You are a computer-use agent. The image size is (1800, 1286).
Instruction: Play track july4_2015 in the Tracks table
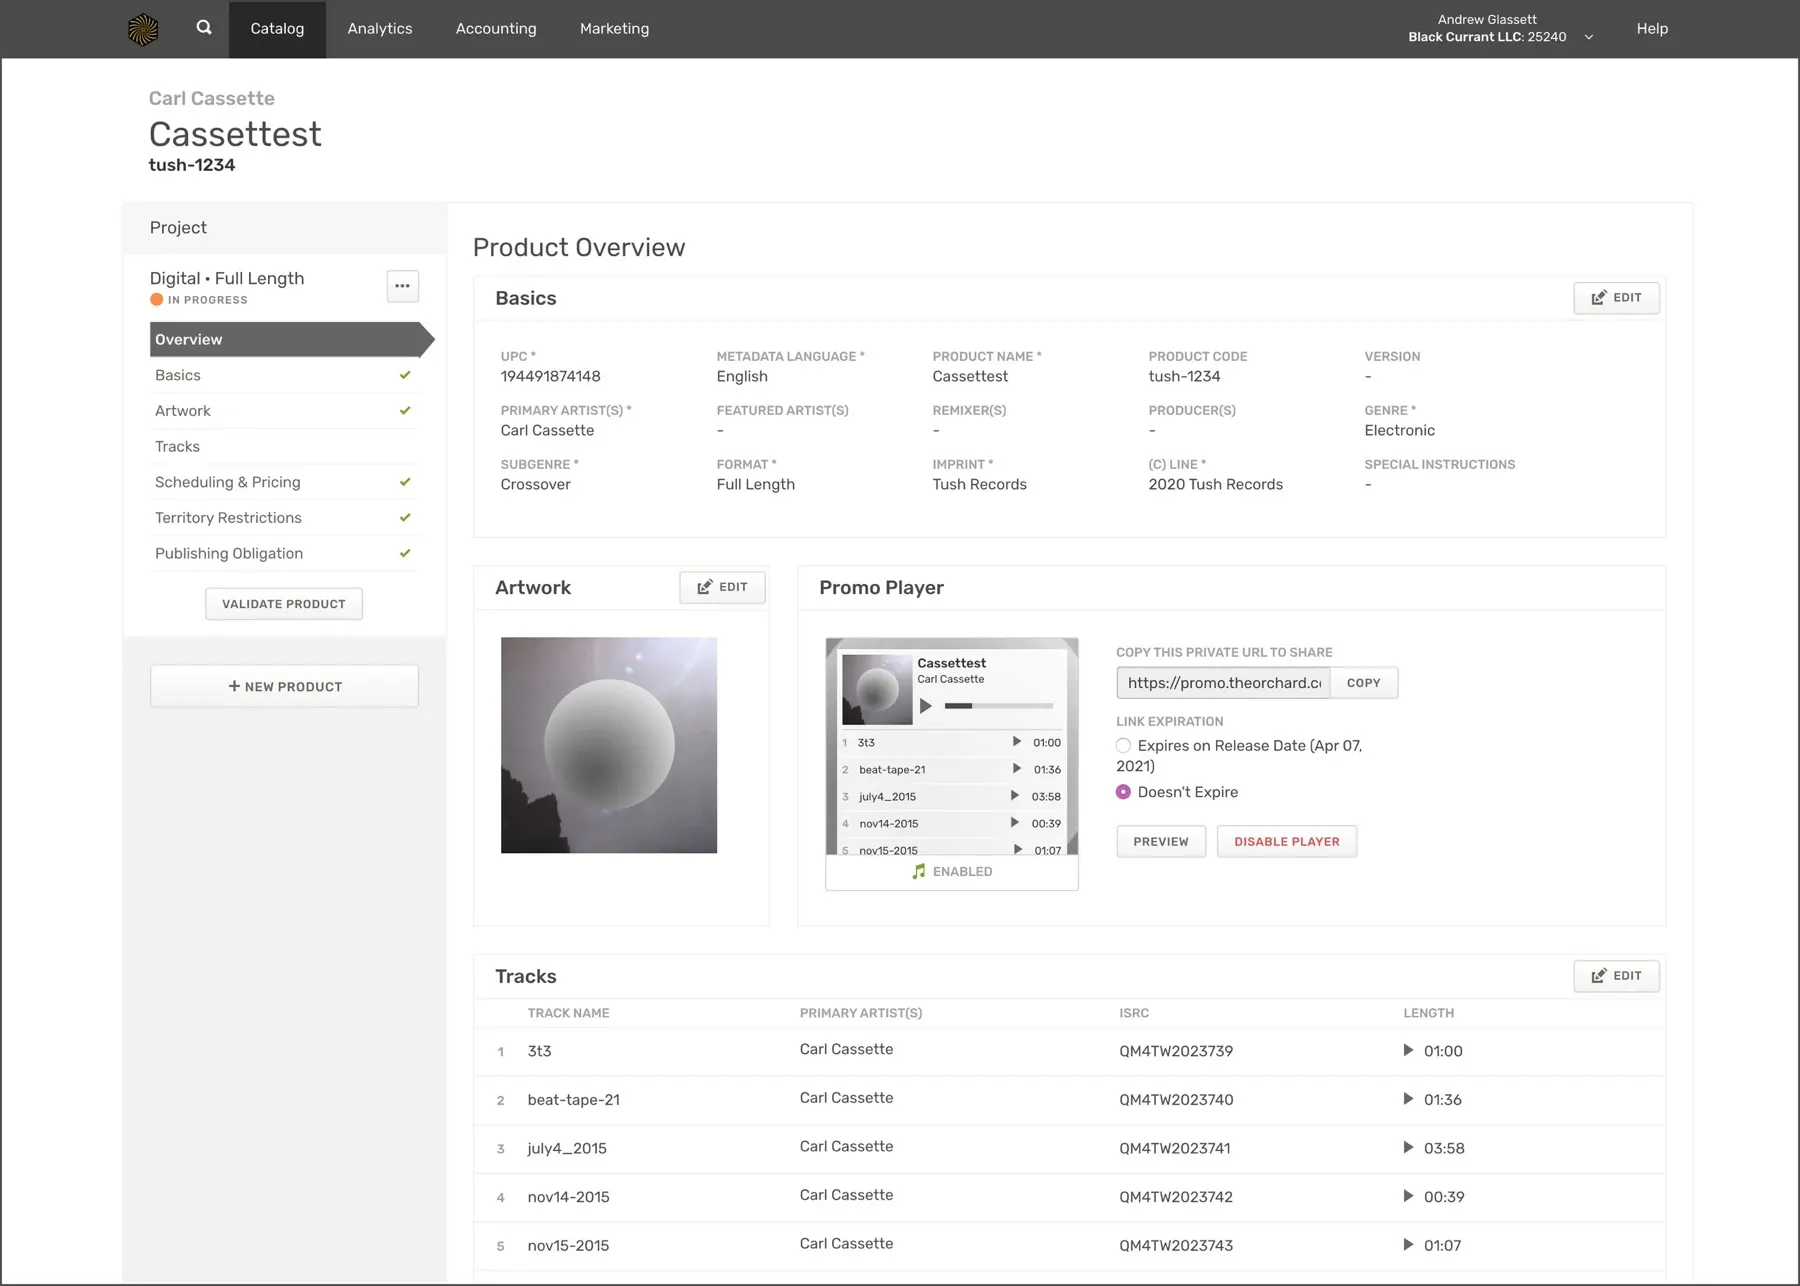pyautogui.click(x=1408, y=1147)
